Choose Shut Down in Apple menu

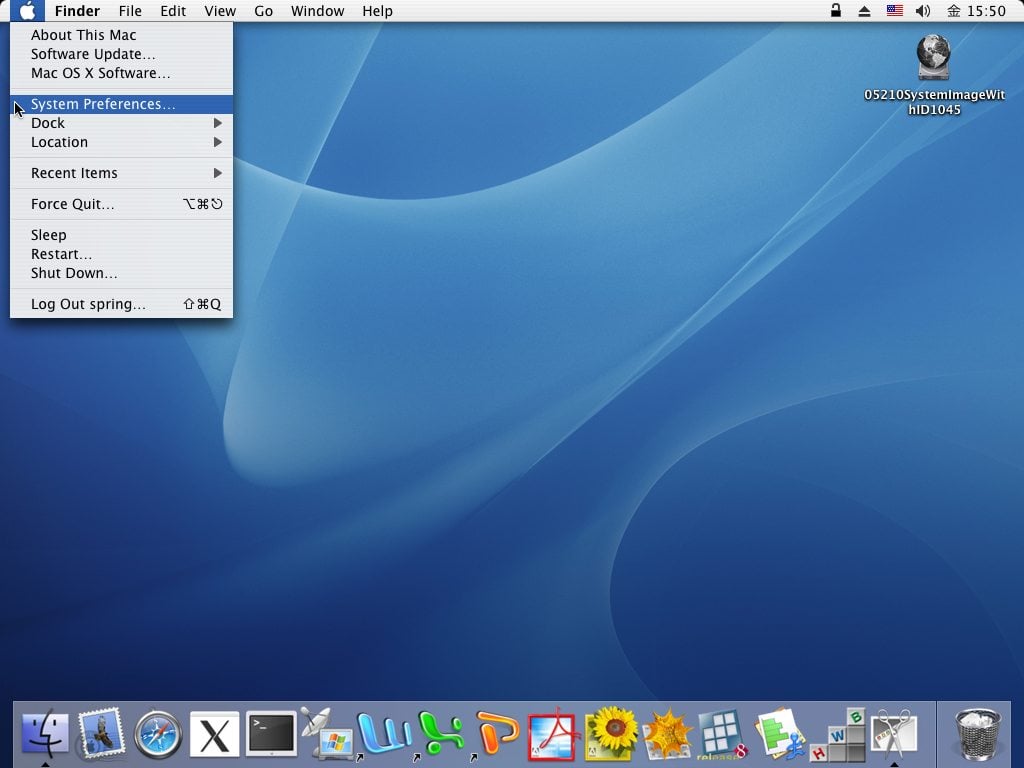[74, 273]
